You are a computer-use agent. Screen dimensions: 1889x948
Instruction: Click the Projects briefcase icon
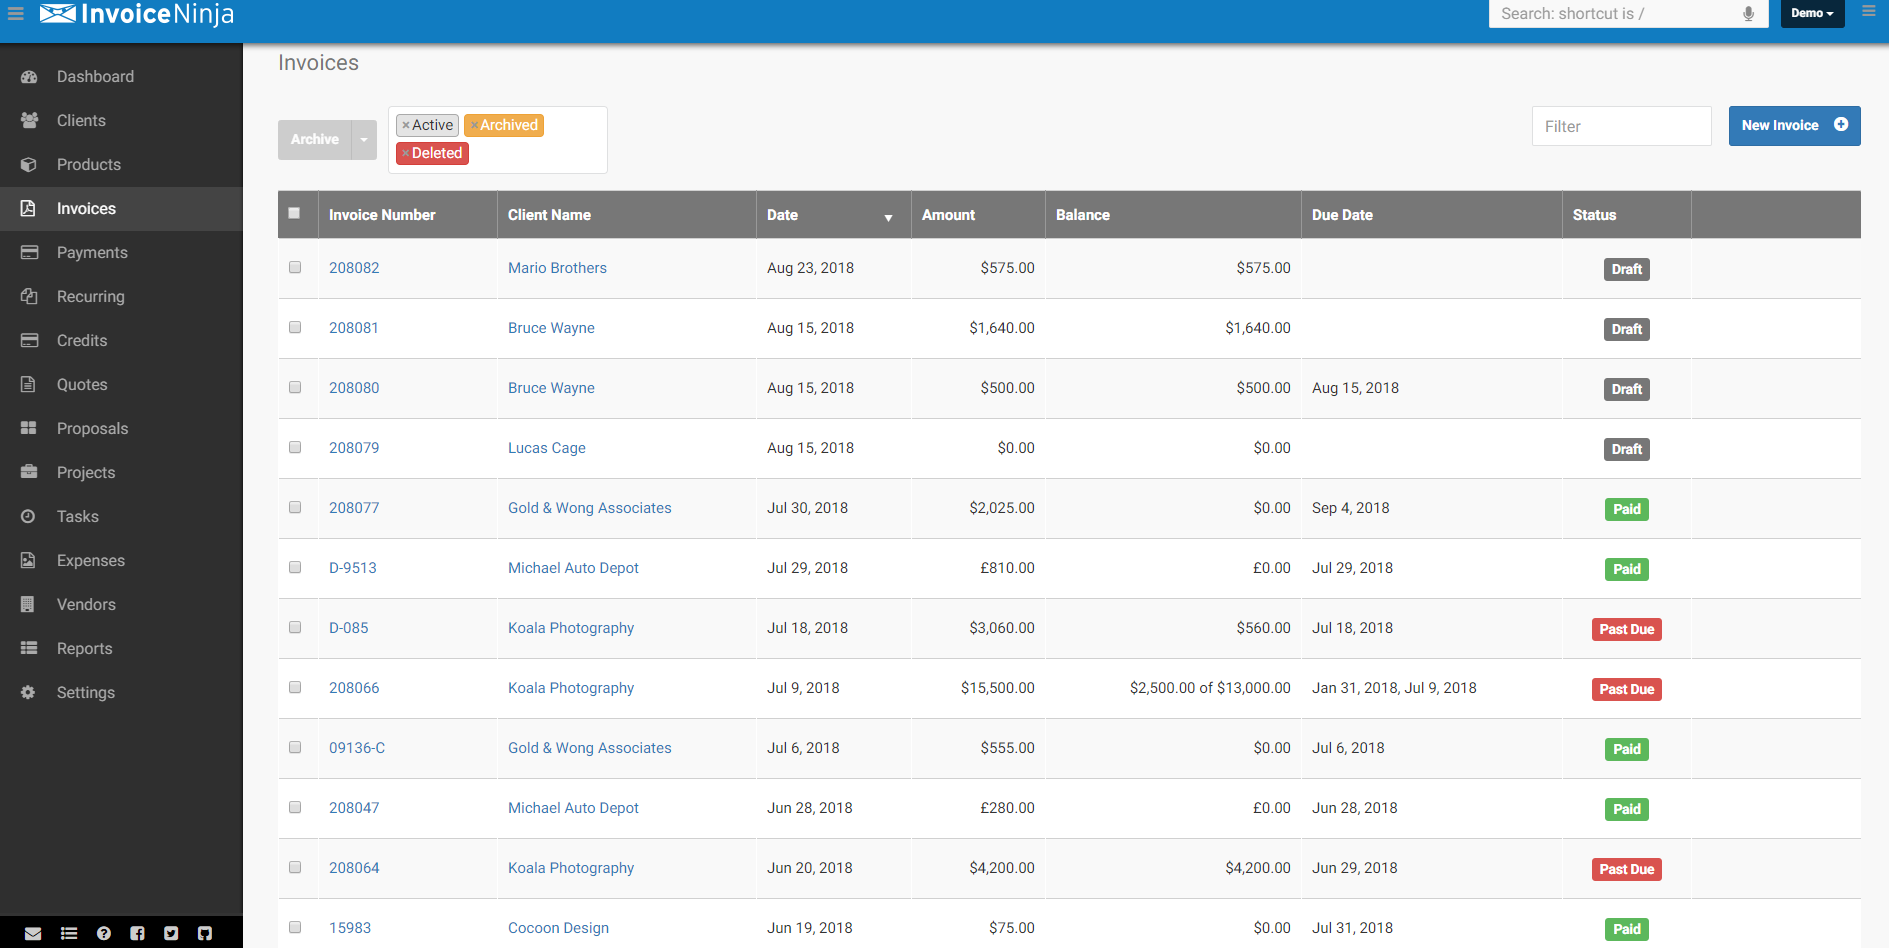(29, 473)
